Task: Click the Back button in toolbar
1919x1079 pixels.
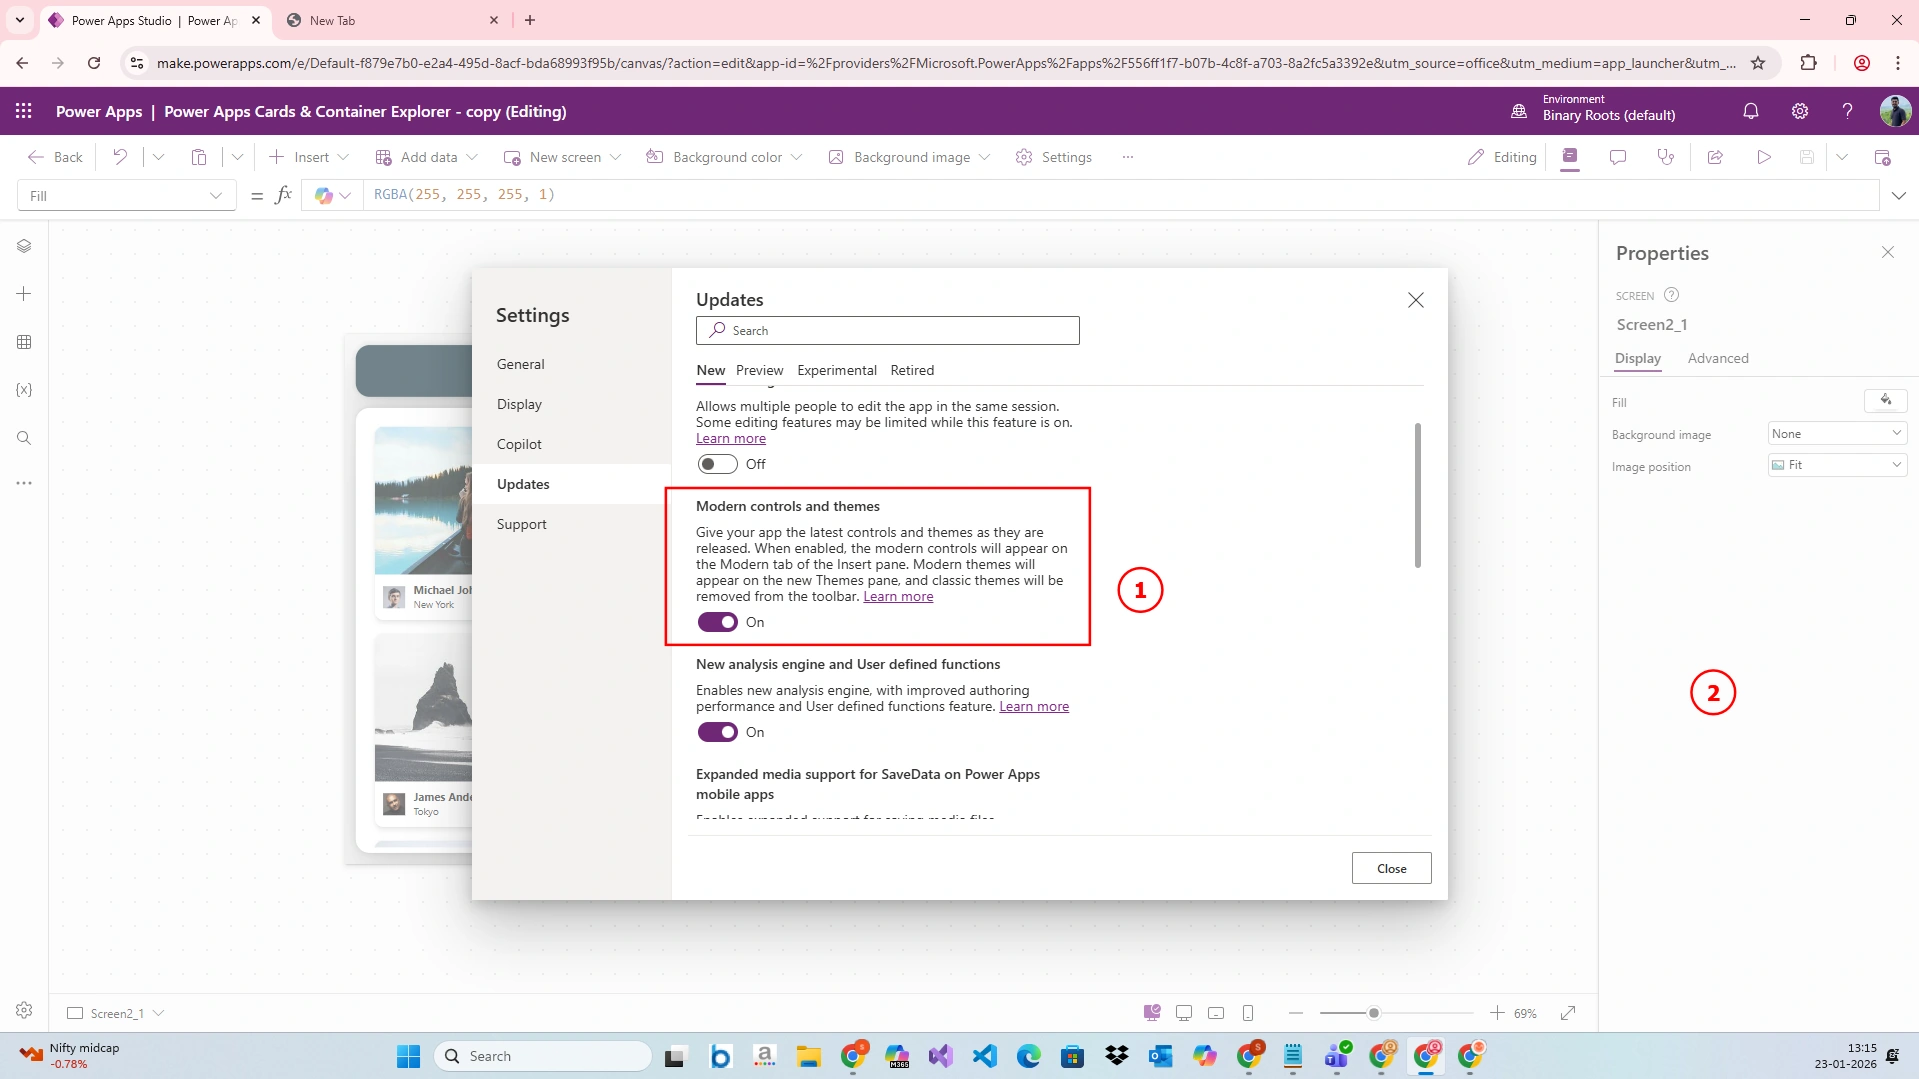Action: pos(56,157)
